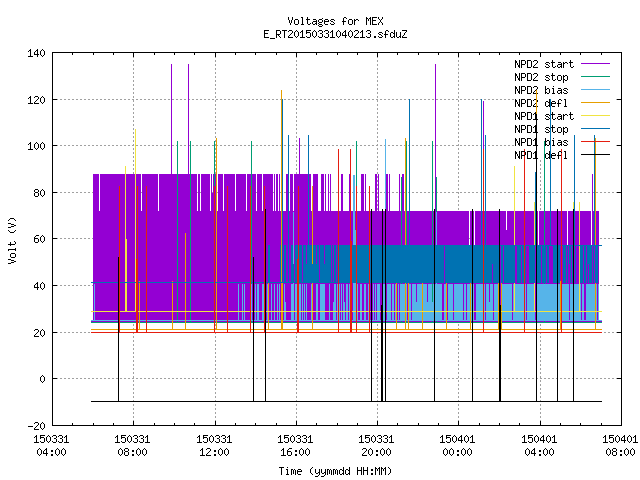Click the NPD1 stop legend label
Viewport: 640px width, 480px height.
tap(541, 129)
